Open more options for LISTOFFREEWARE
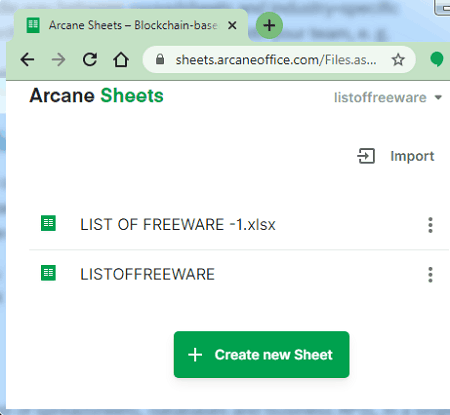This screenshot has width=450, height=415. tap(430, 275)
